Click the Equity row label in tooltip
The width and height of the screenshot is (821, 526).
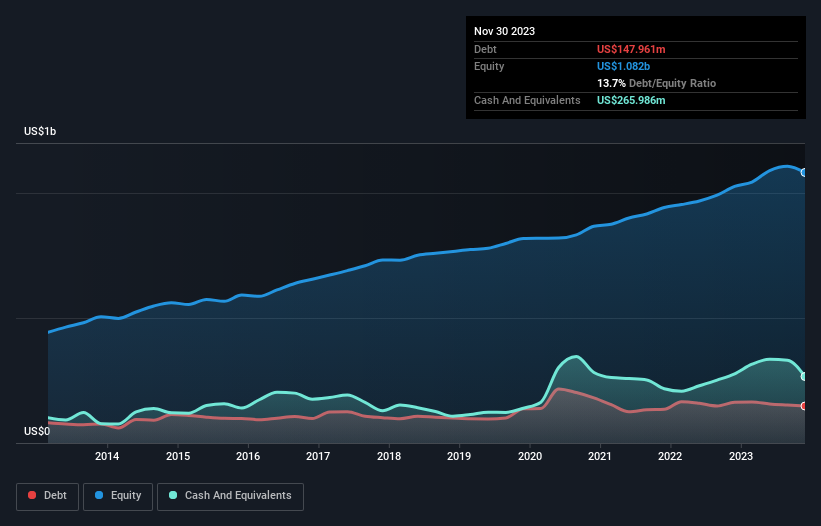[x=489, y=66]
